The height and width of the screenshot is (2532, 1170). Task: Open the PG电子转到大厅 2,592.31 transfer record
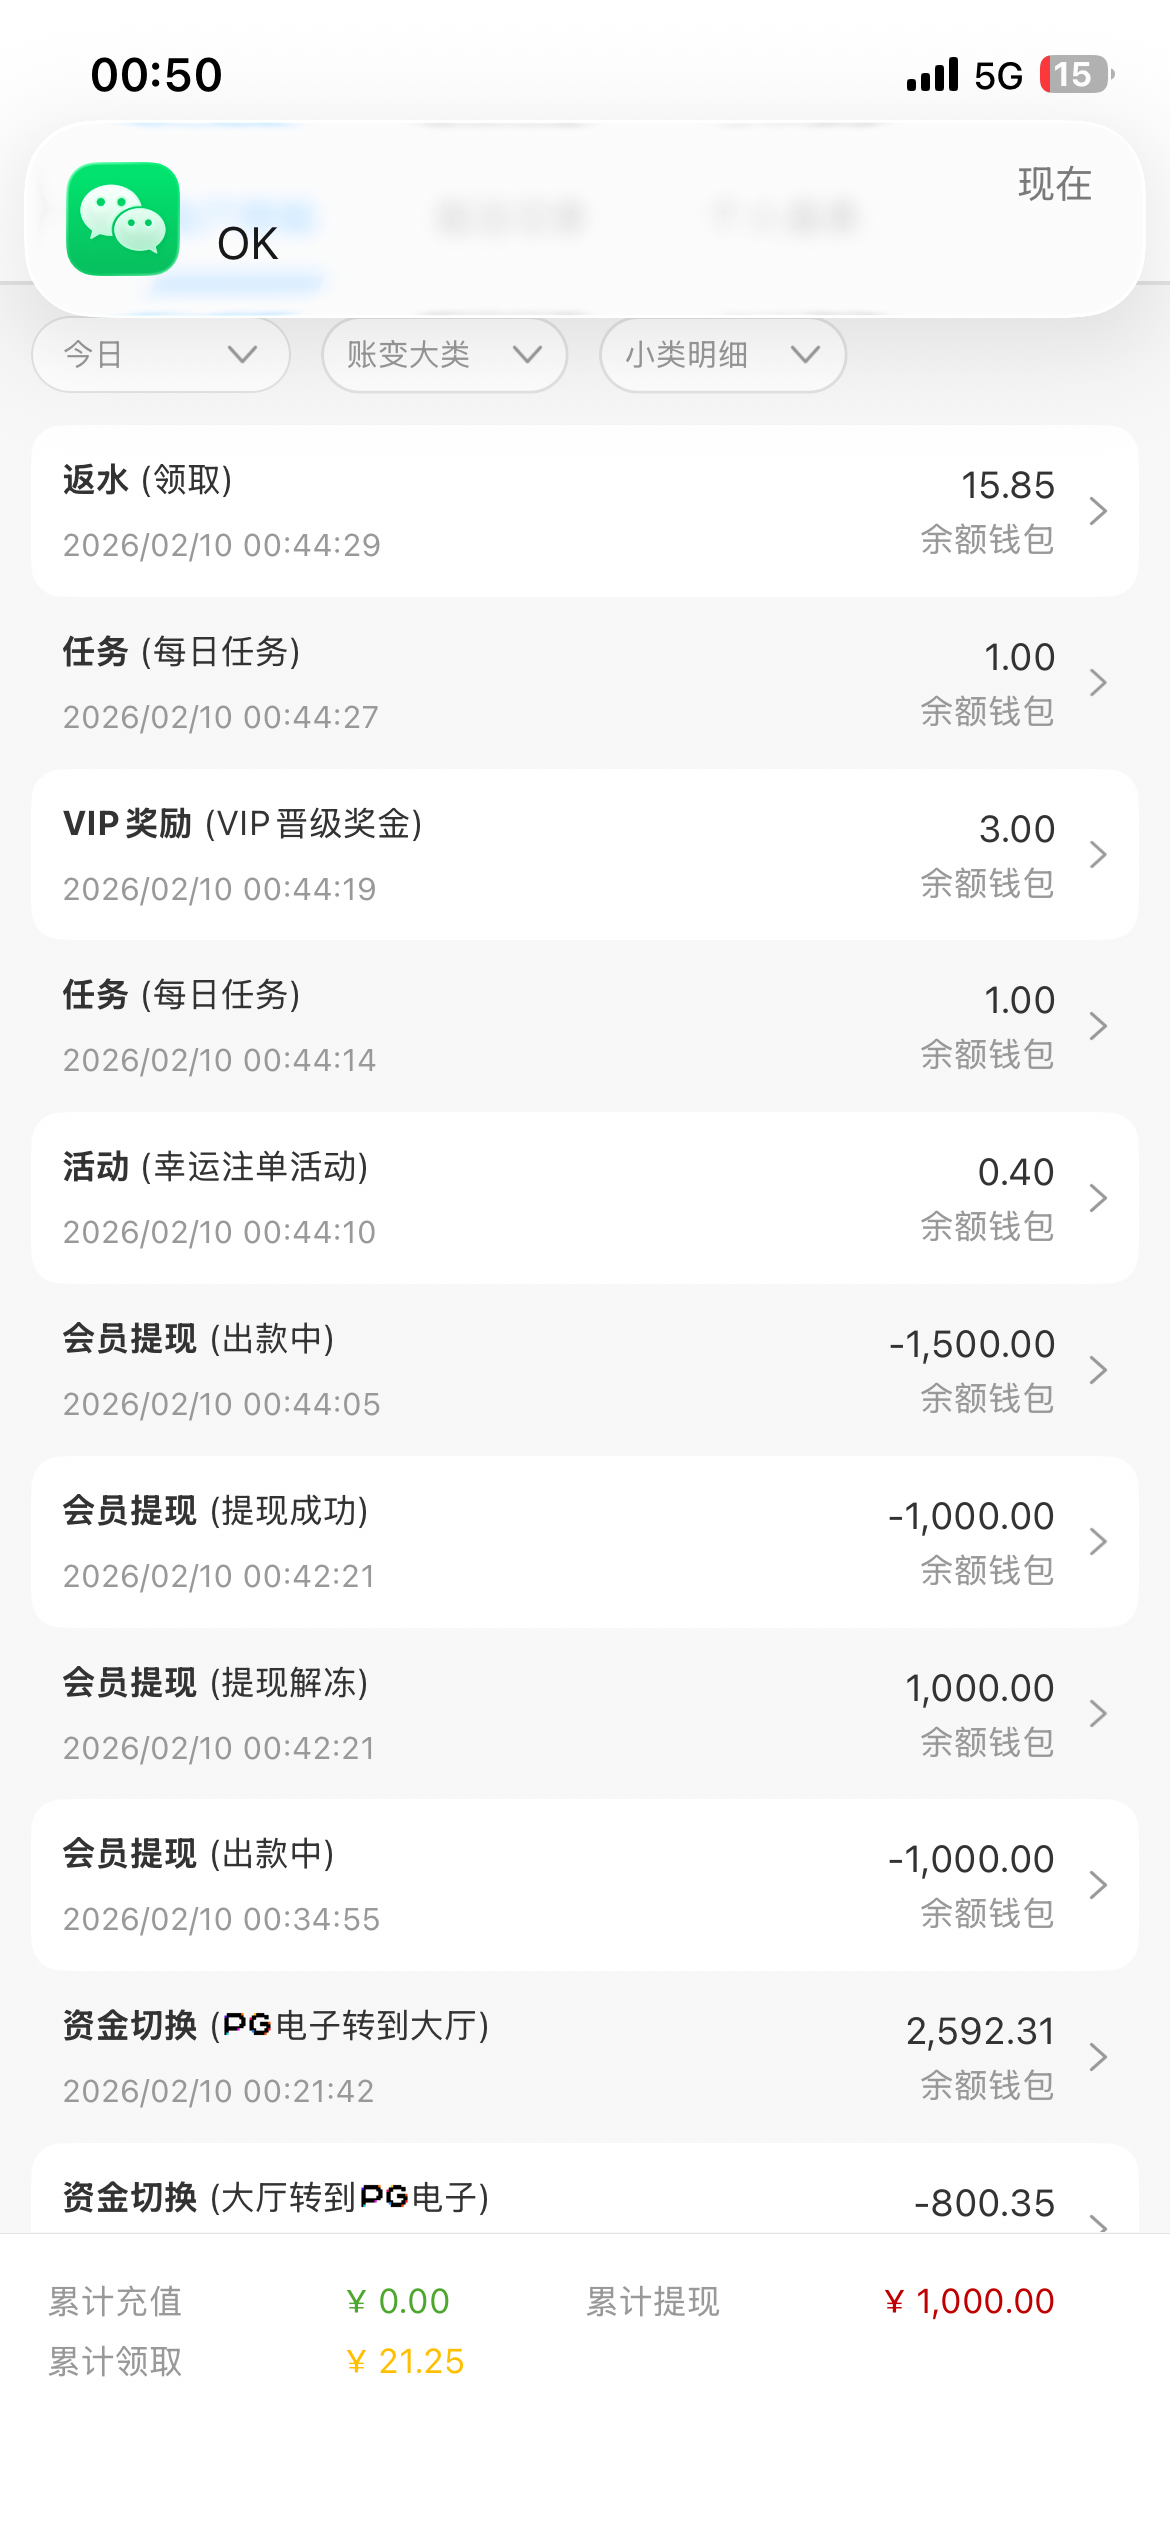pos(584,2057)
